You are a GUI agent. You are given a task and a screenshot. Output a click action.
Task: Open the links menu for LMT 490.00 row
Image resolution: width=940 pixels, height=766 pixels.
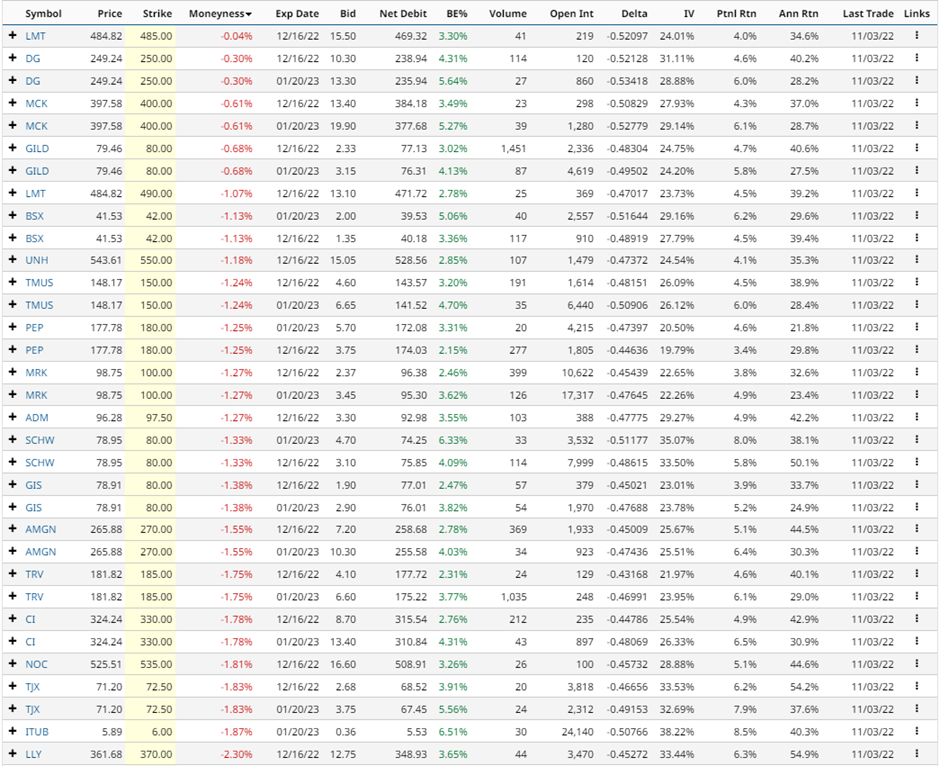[x=917, y=193]
